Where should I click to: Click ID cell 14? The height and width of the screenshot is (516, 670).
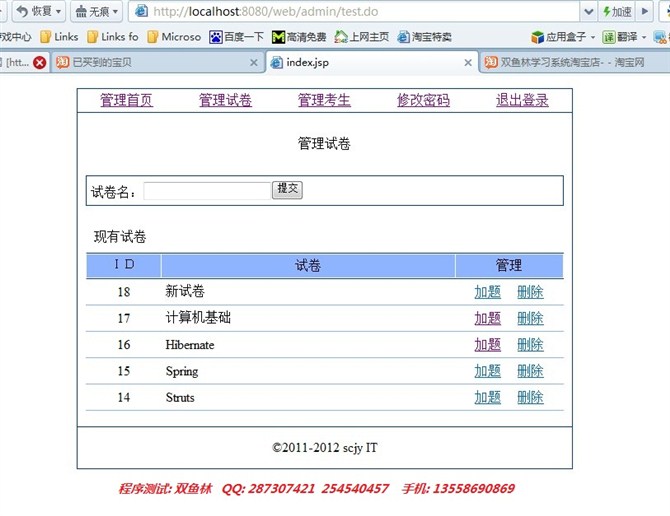tap(124, 398)
